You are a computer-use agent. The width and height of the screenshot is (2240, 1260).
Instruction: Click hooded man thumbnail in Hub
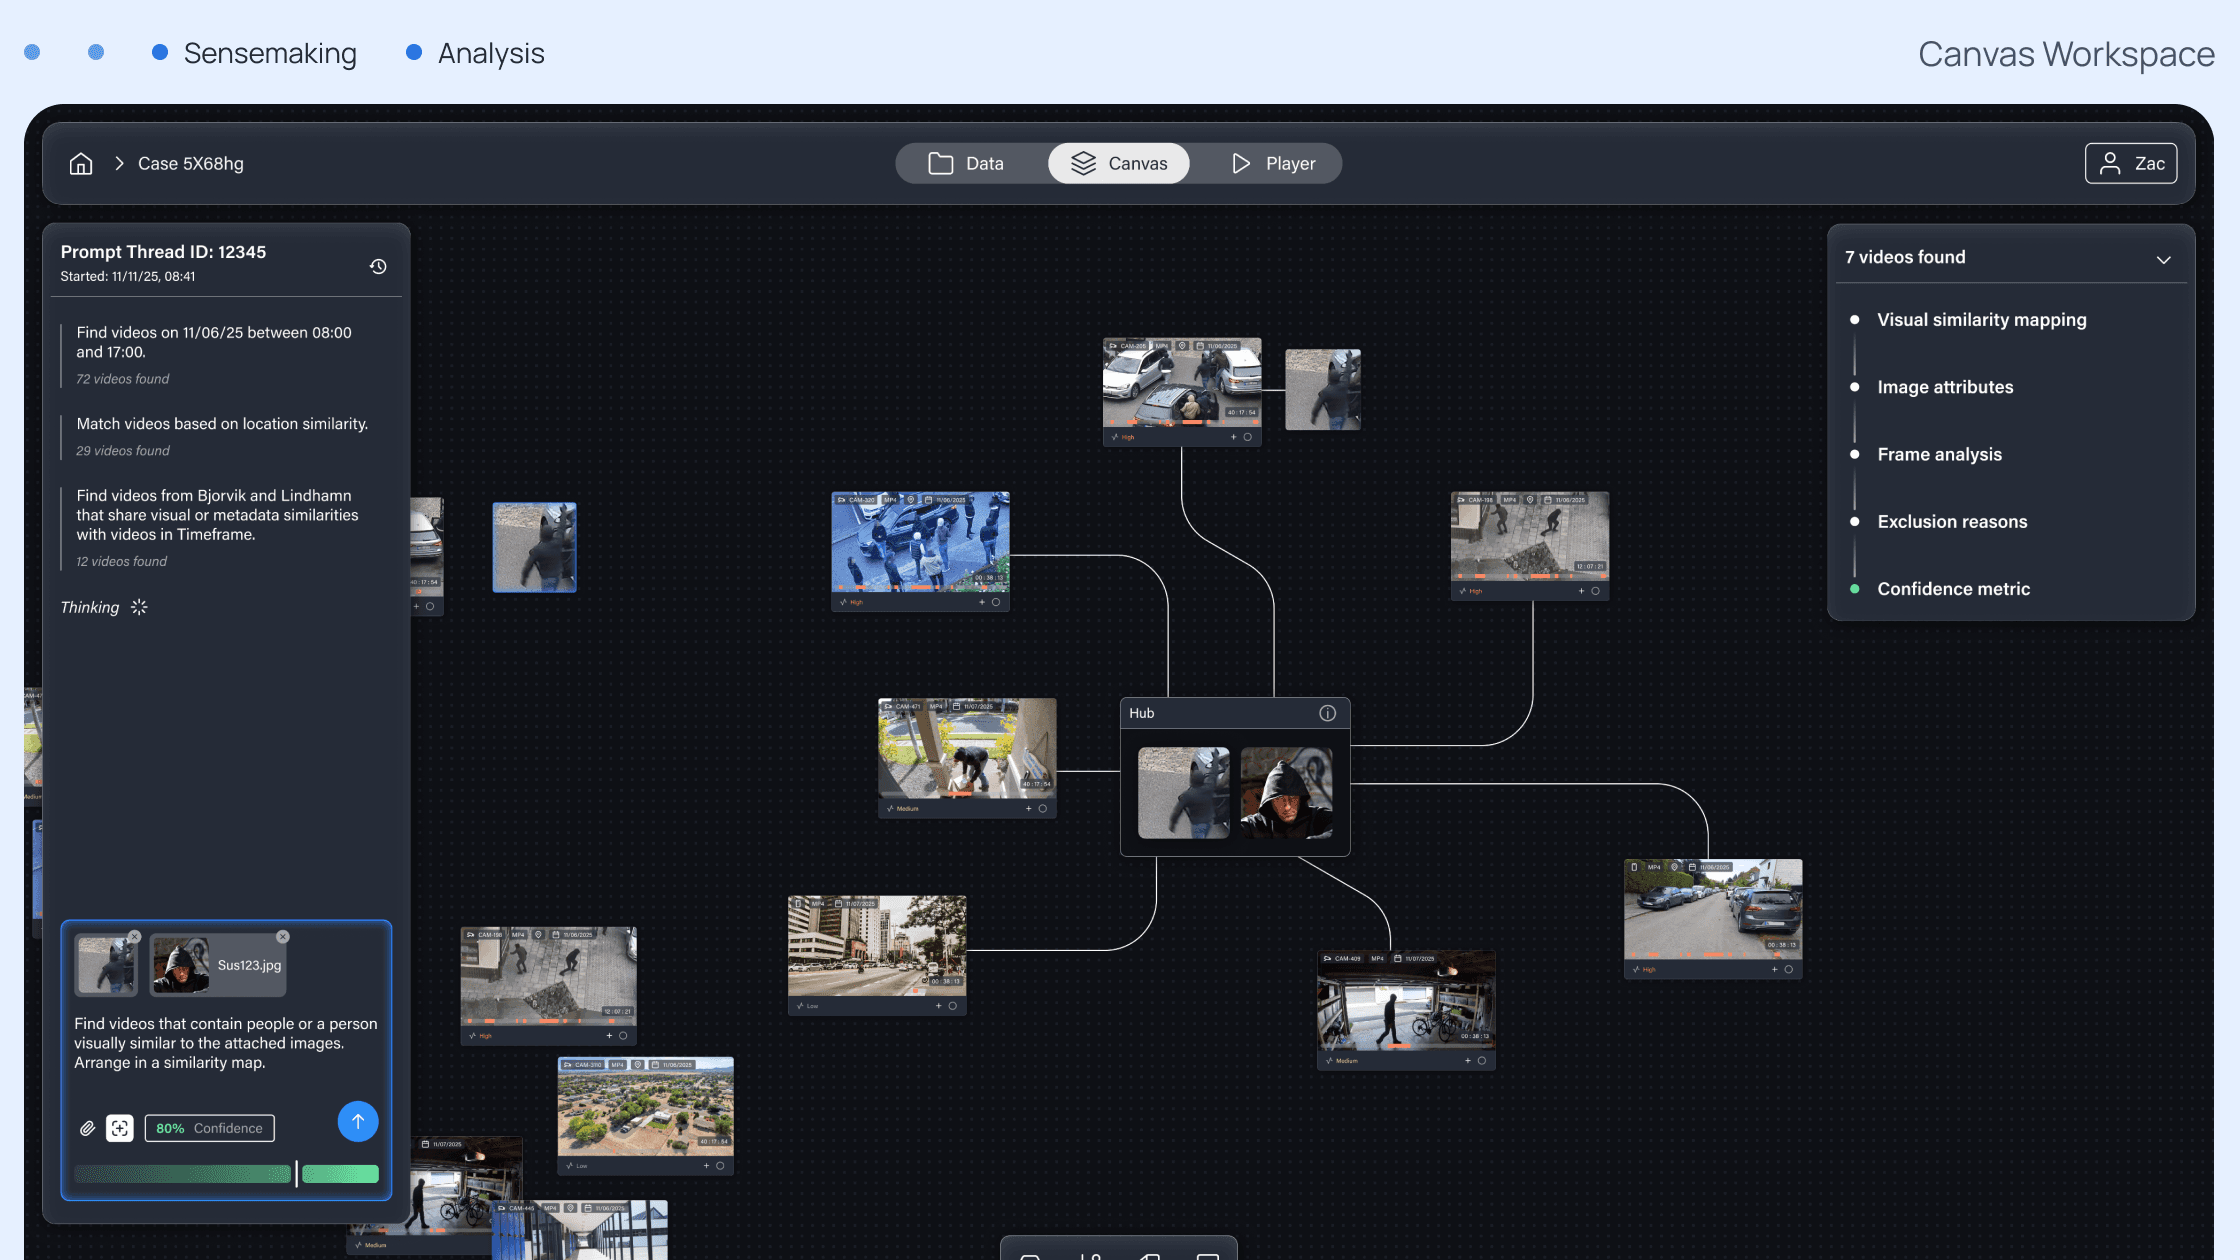[1286, 792]
